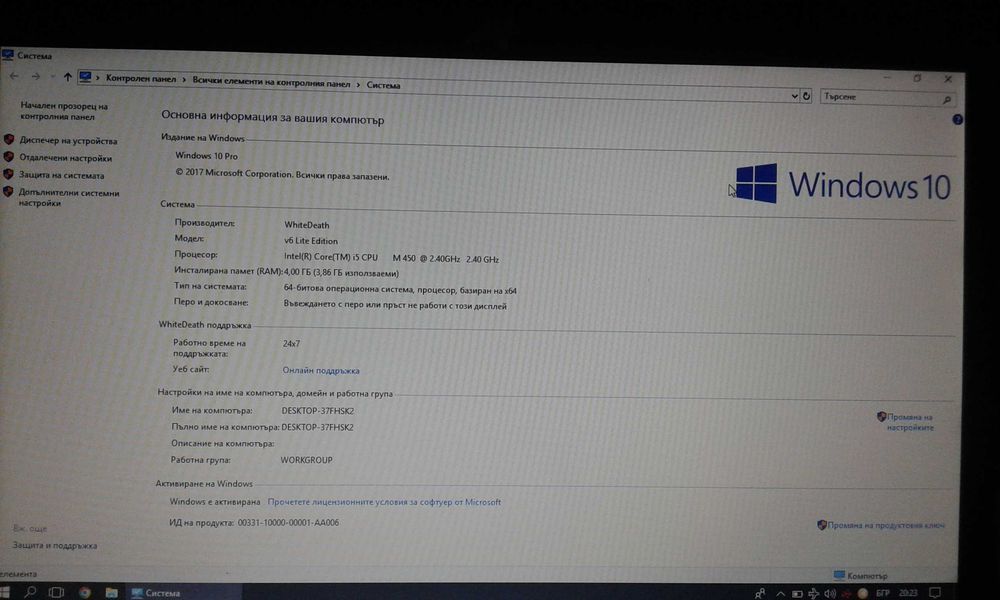
Task: Refresh the page with the refresh icon
Action: click(806, 96)
